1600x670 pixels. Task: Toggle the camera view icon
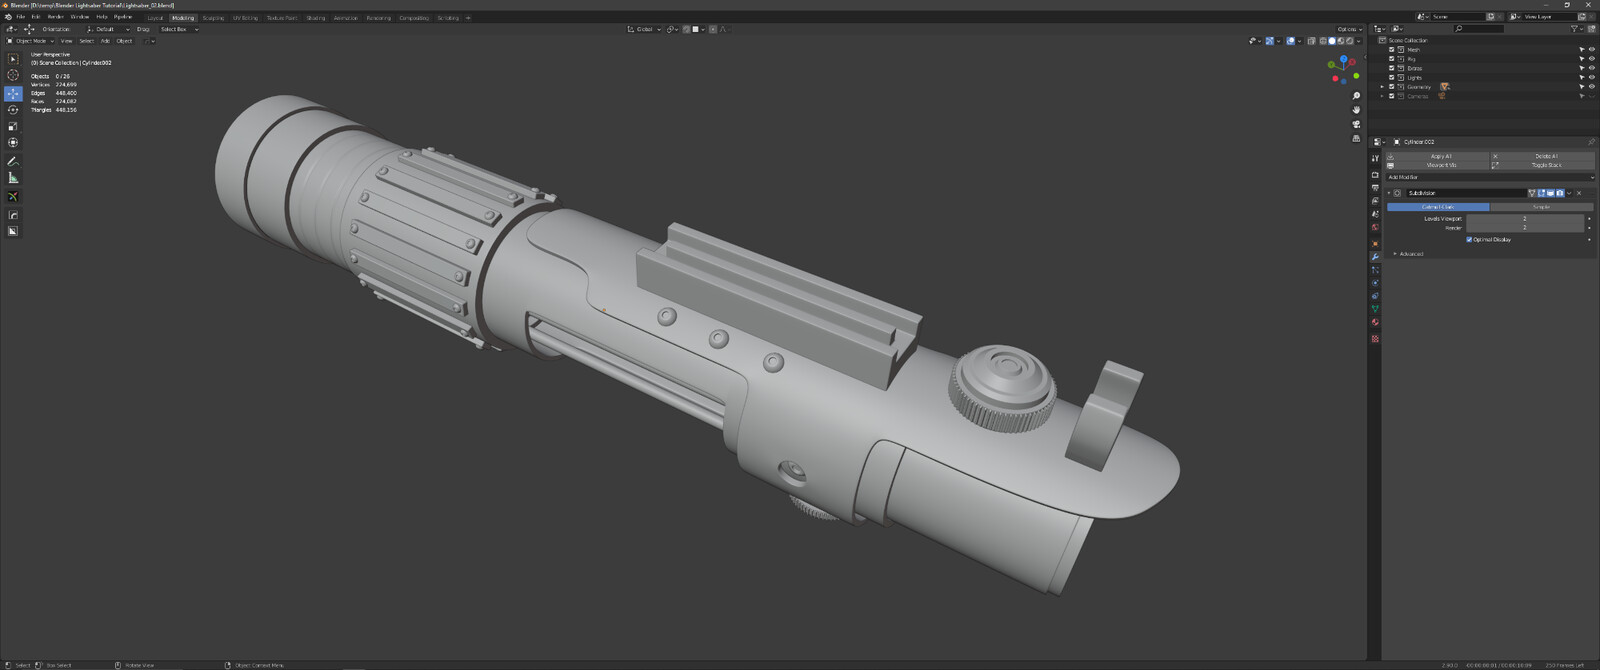(1356, 124)
